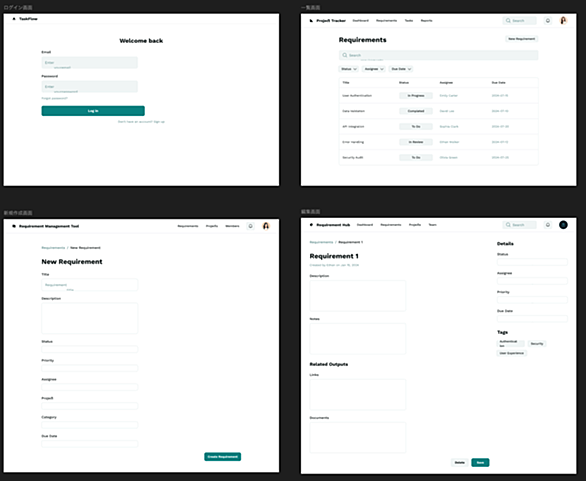Image resolution: width=586 pixels, height=481 pixels.
Task: Select Dashboard in Requirement Hub nav
Action: [x=365, y=225]
